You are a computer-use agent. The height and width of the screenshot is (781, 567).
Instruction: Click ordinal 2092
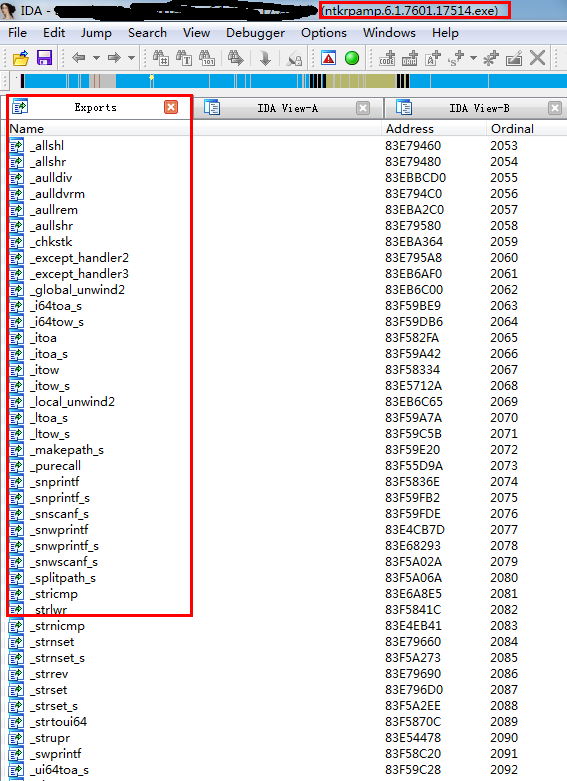click(x=504, y=770)
